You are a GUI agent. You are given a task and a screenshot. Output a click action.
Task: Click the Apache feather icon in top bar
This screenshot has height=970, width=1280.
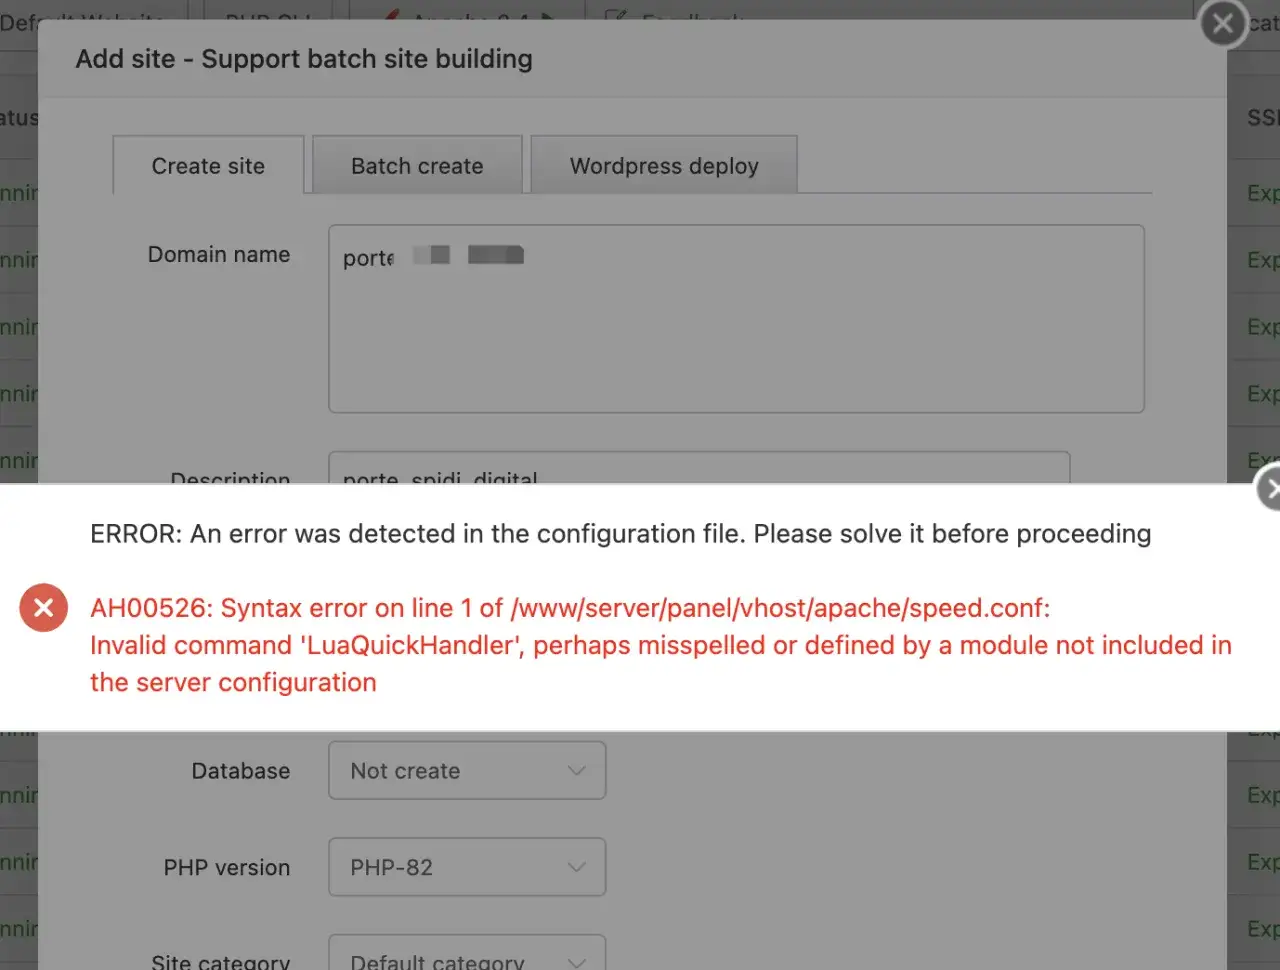[395, 15]
